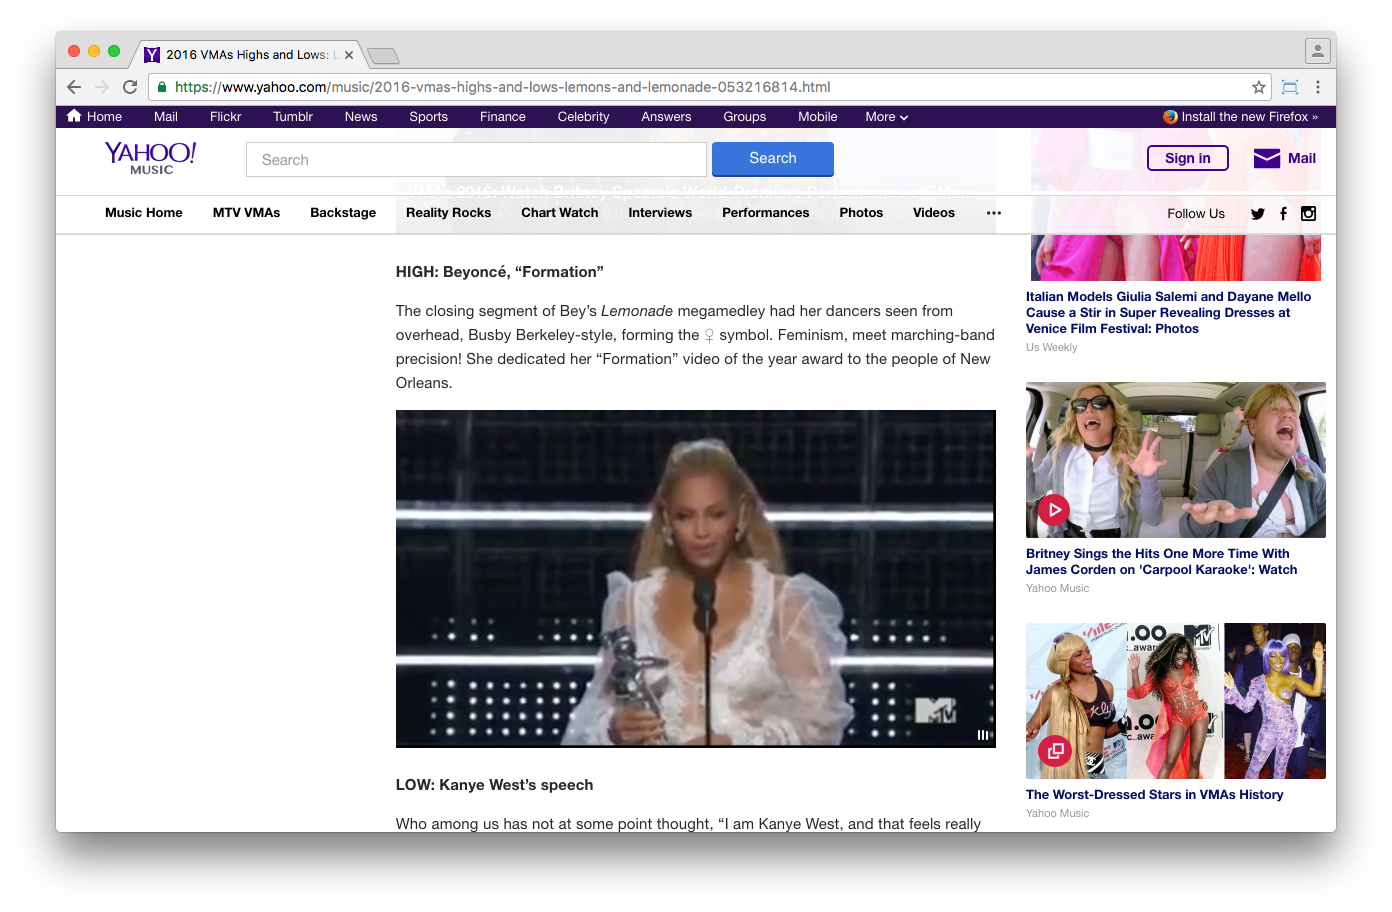Open News in the Yahoo top bar
The width and height of the screenshot is (1392, 912).
[x=361, y=117]
